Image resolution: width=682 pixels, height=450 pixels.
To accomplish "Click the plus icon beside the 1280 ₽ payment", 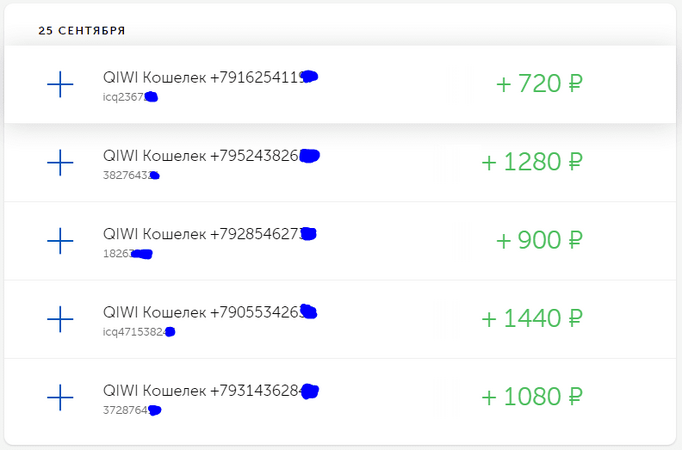I will pos(60,163).
